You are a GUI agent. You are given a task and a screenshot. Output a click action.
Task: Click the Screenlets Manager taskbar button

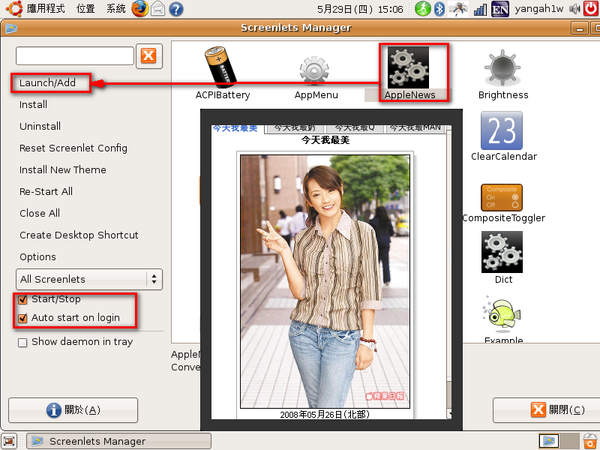click(x=119, y=441)
